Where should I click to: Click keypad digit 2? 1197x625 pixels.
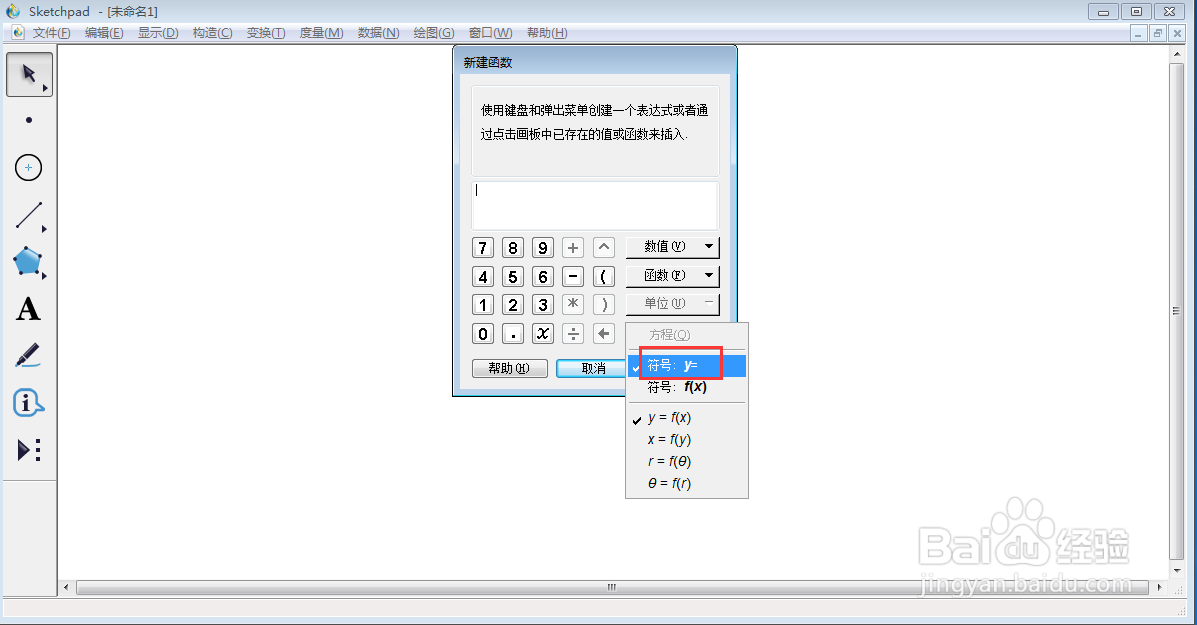click(x=513, y=305)
